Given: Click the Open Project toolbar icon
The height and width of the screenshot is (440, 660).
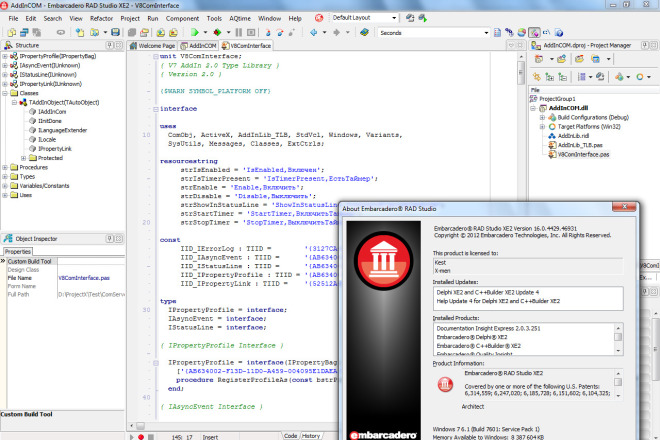Looking at the screenshot, I should (144, 32).
